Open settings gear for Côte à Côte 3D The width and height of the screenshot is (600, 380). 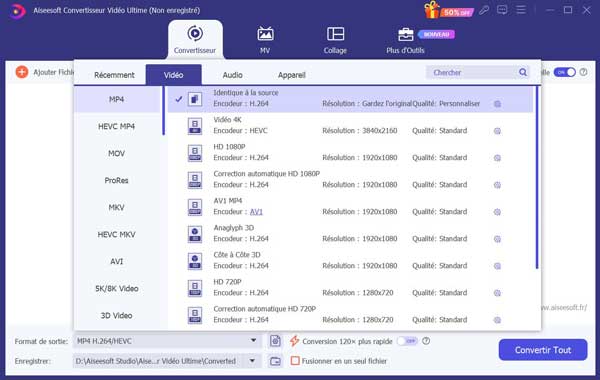tap(497, 266)
